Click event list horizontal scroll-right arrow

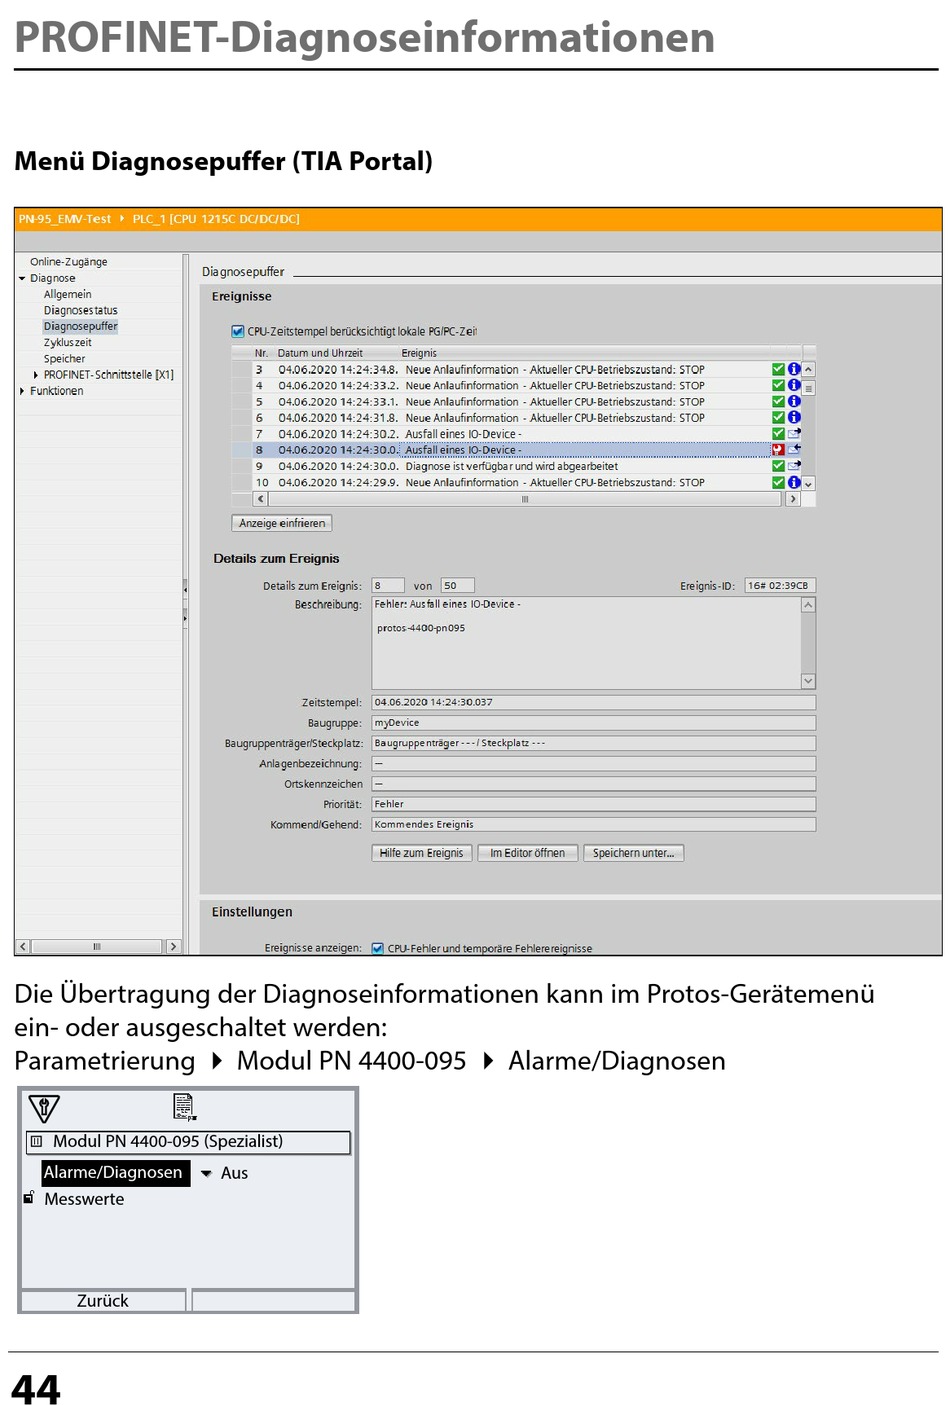point(793,498)
